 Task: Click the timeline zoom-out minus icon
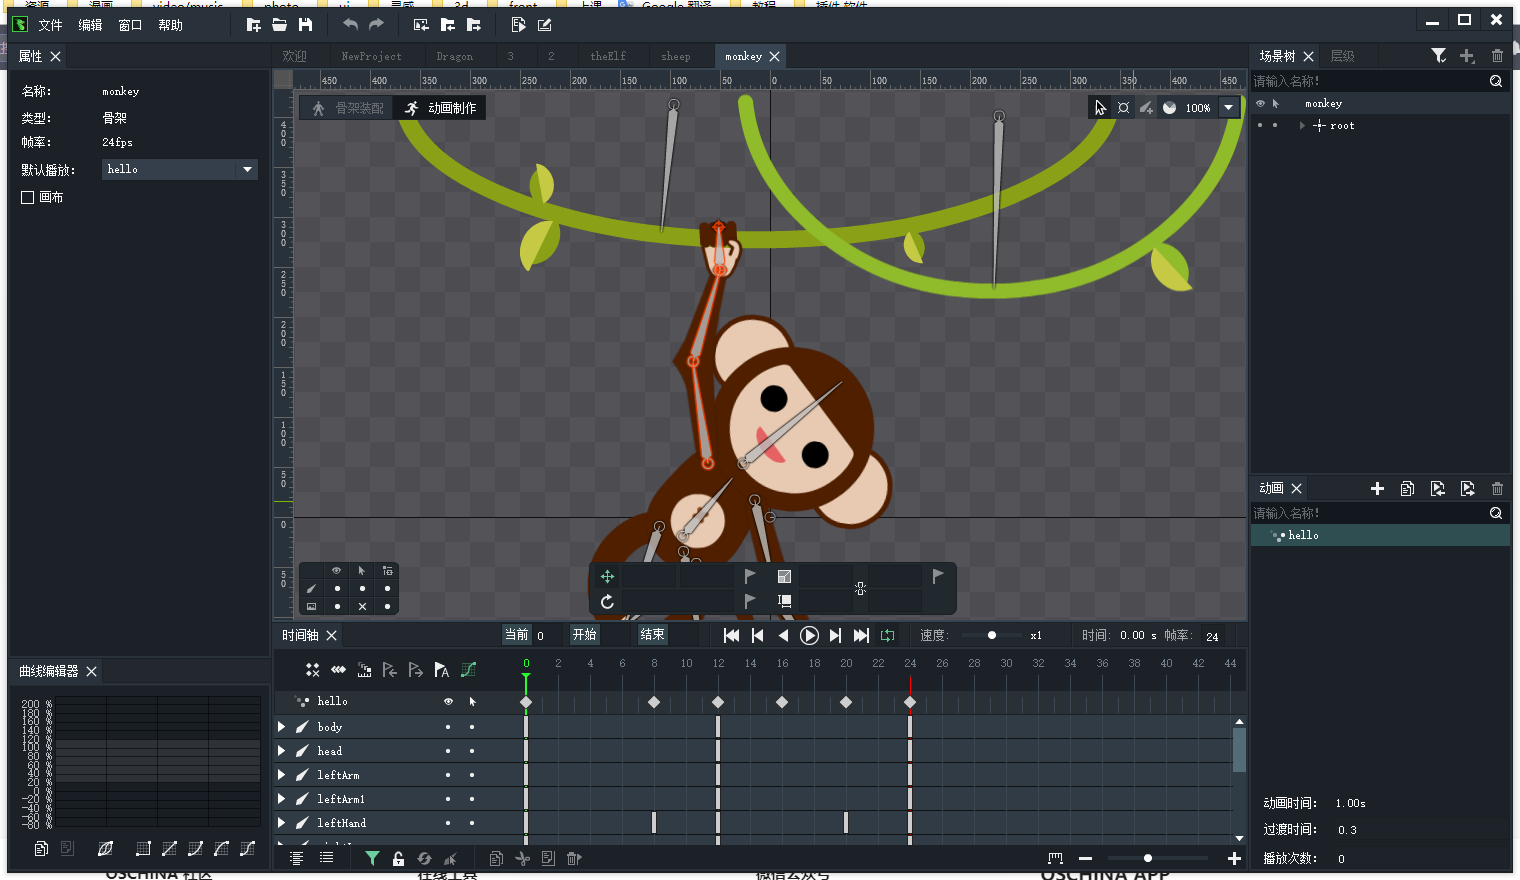(1085, 858)
